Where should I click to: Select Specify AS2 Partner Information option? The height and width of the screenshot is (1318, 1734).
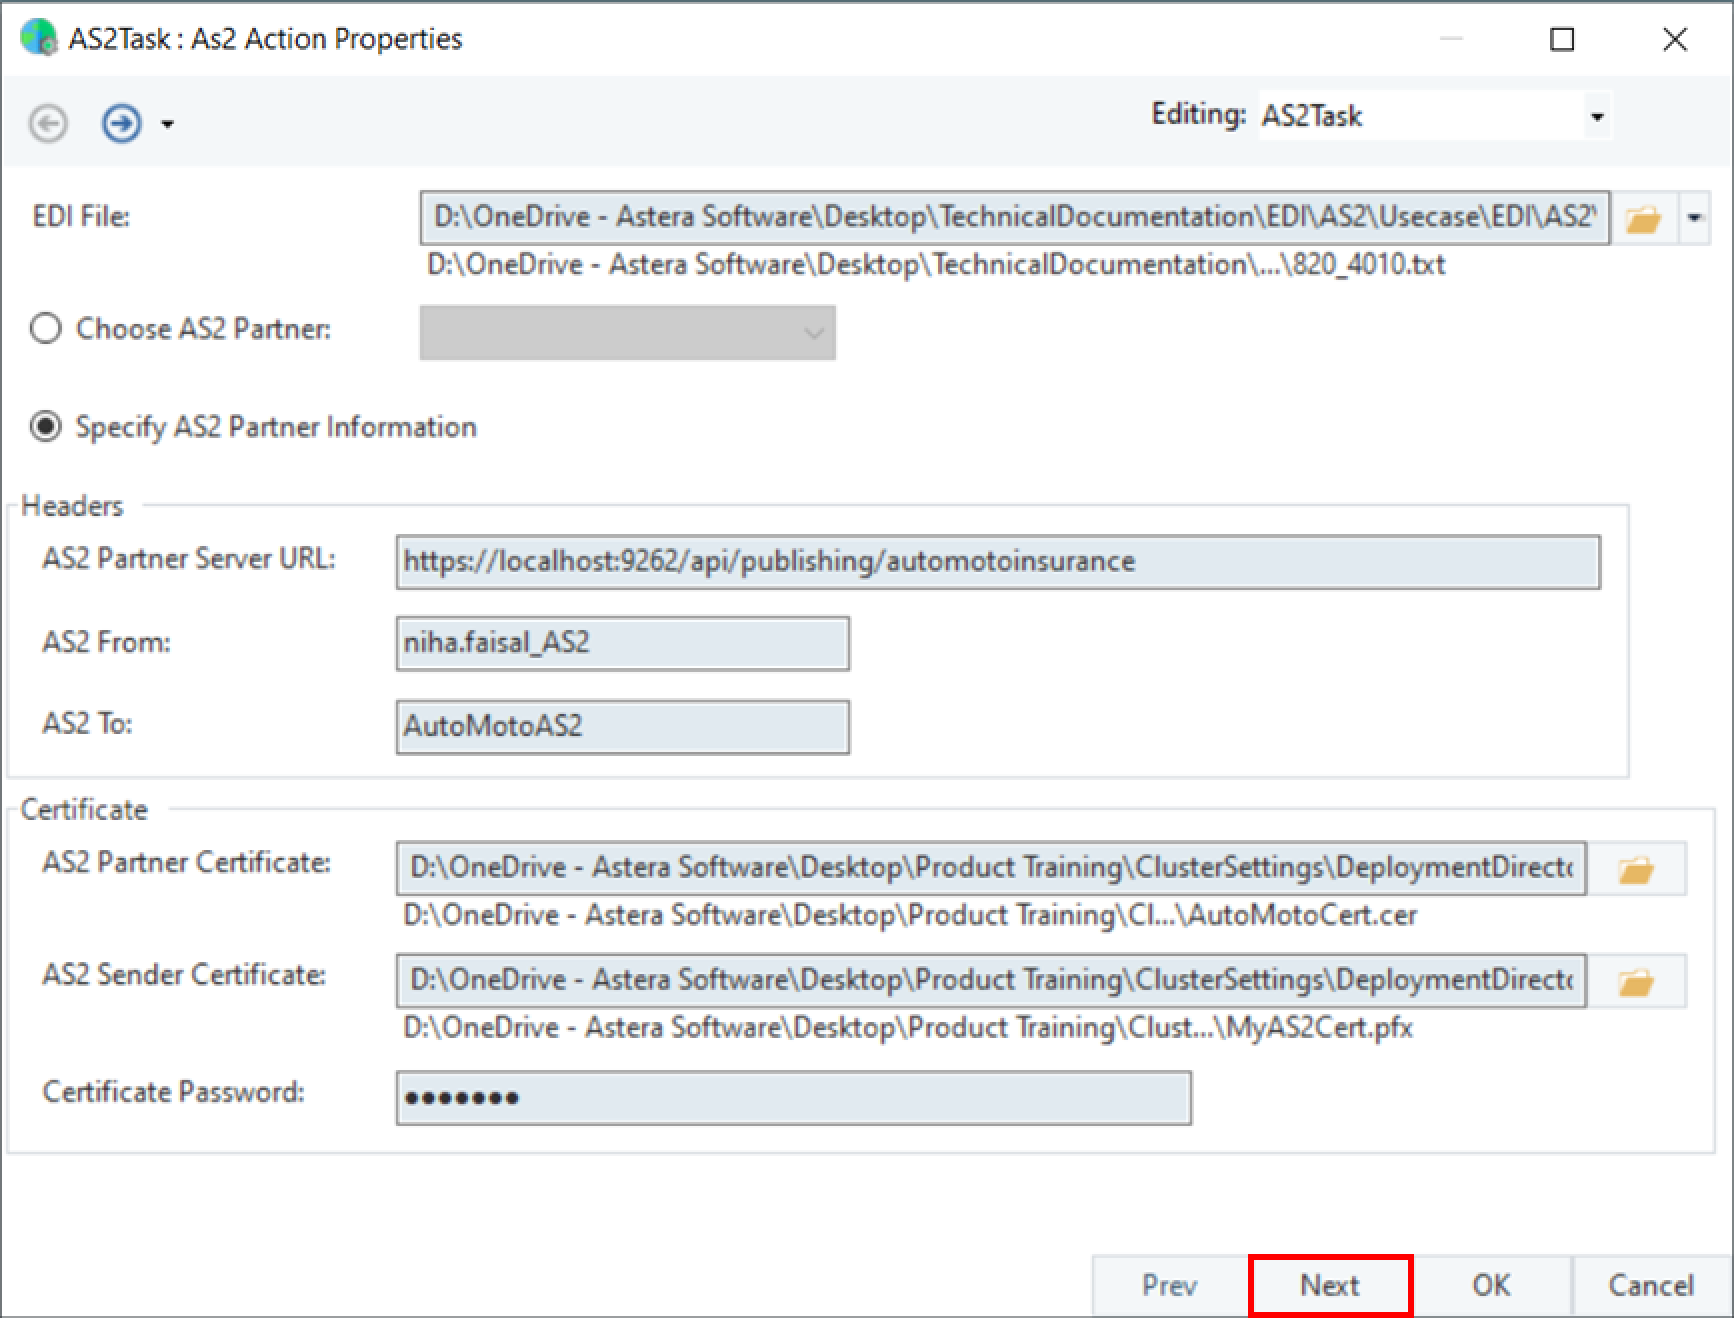46,427
